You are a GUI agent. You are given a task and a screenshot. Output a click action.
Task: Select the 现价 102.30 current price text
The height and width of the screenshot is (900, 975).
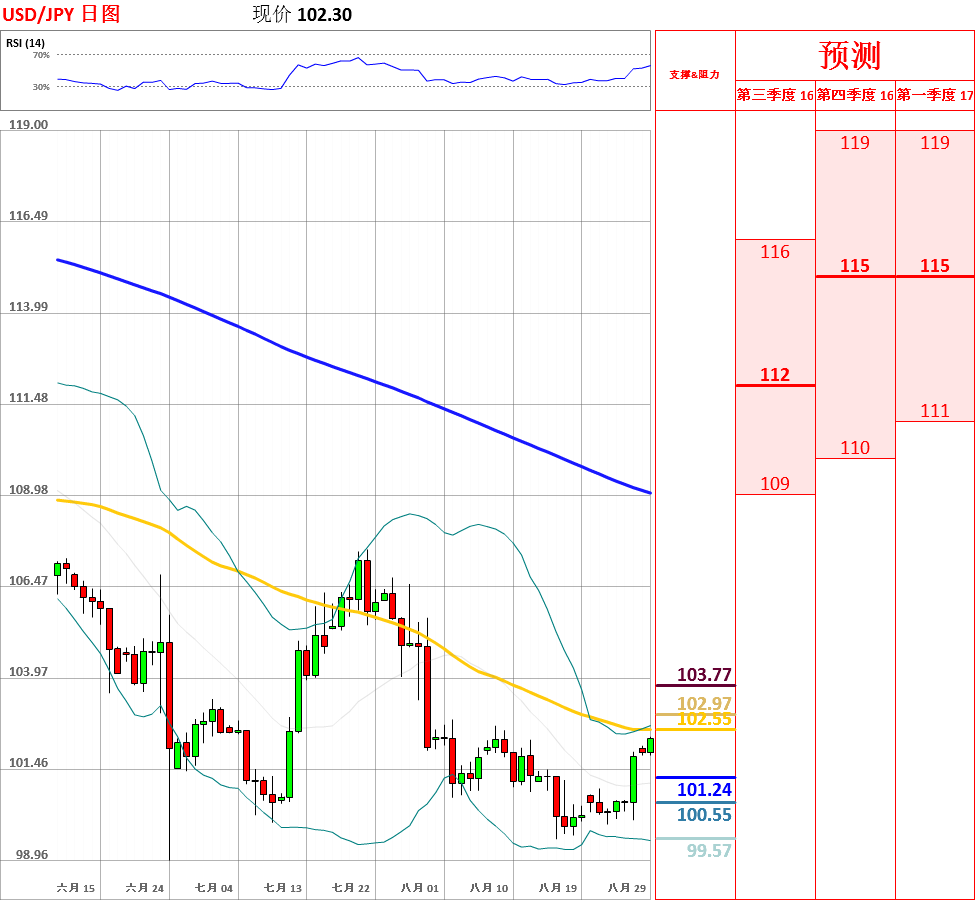coord(302,14)
